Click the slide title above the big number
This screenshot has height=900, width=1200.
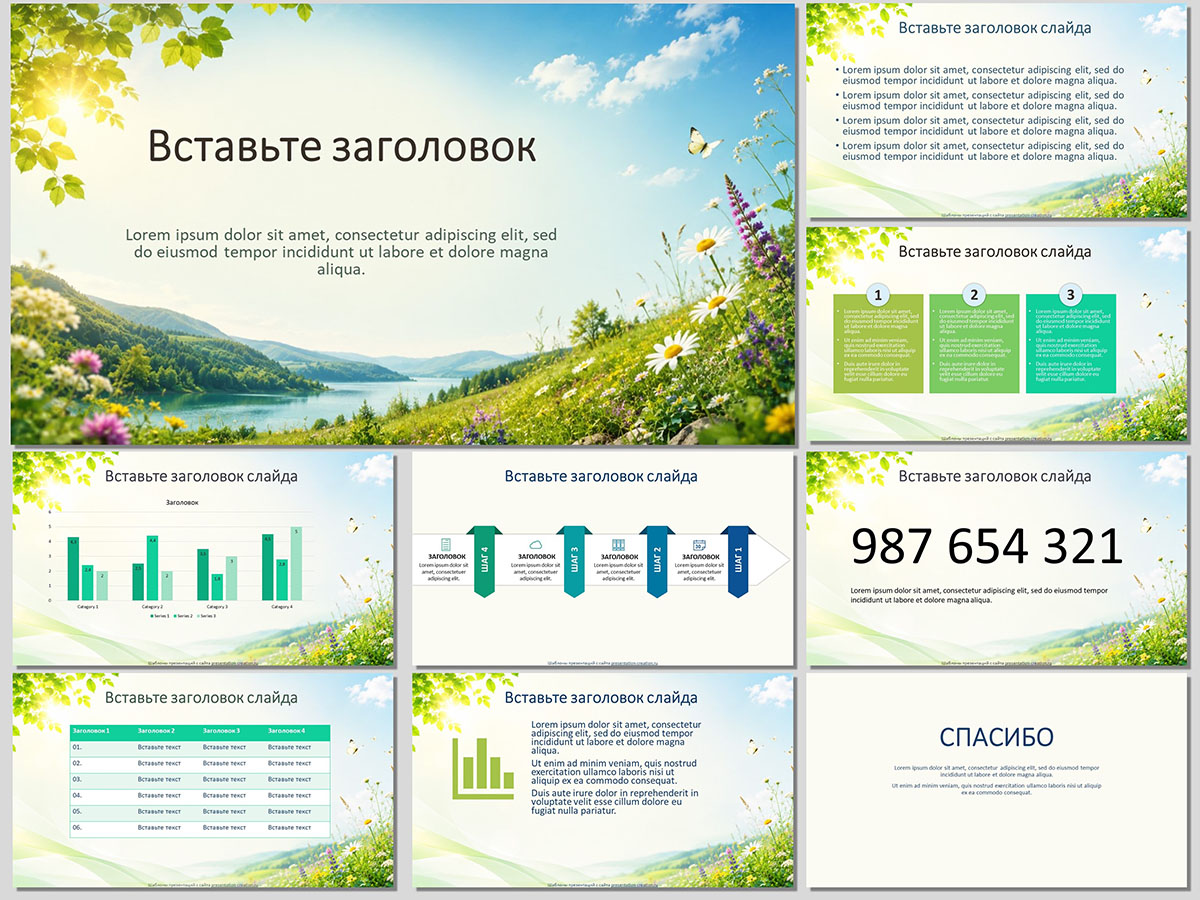995,476
